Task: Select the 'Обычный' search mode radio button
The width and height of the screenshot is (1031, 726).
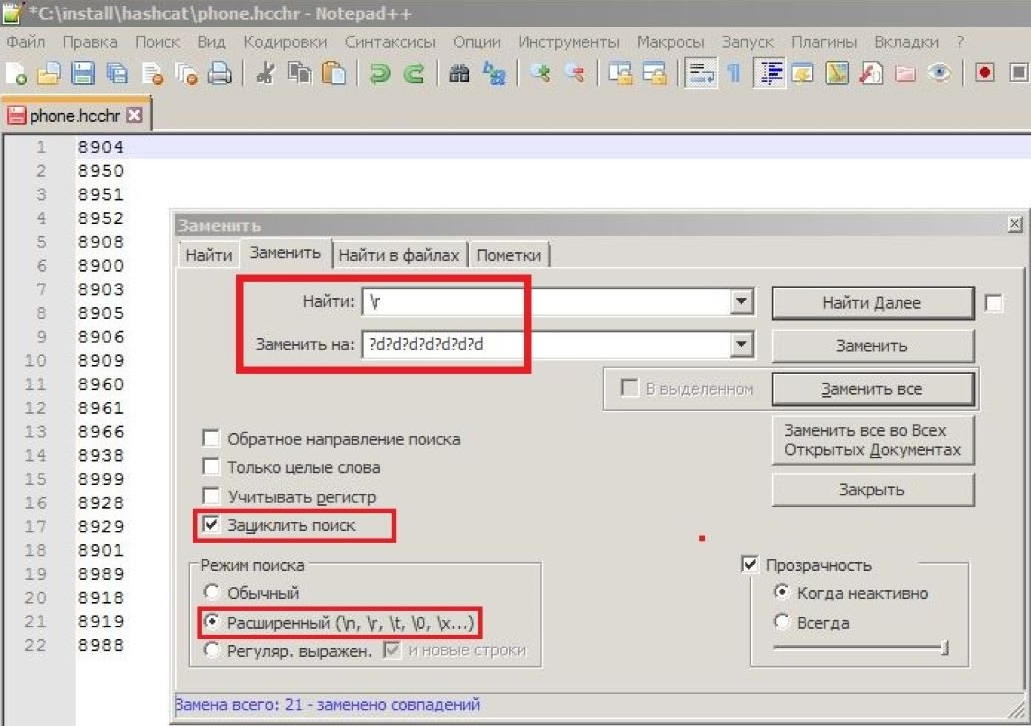Action: [x=211, y=593]
